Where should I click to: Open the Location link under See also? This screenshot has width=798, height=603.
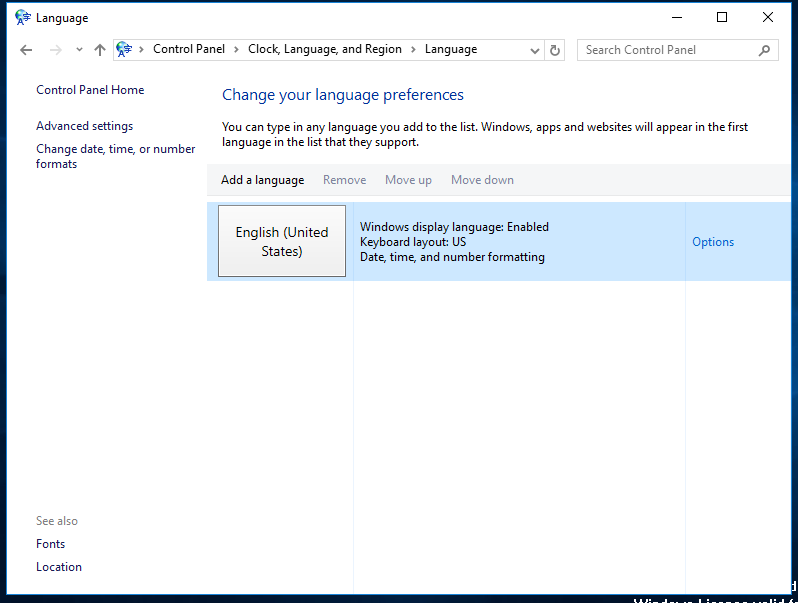[59, 567]
